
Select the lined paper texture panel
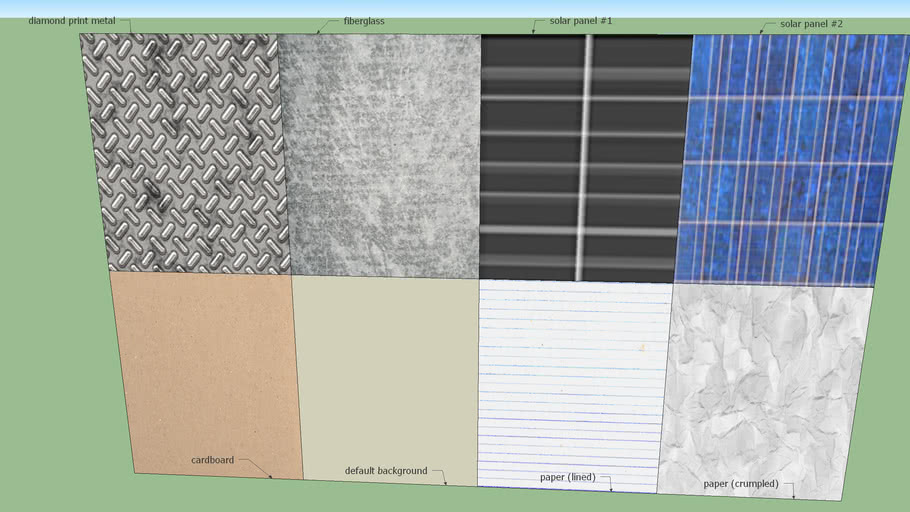coord(573,385)
